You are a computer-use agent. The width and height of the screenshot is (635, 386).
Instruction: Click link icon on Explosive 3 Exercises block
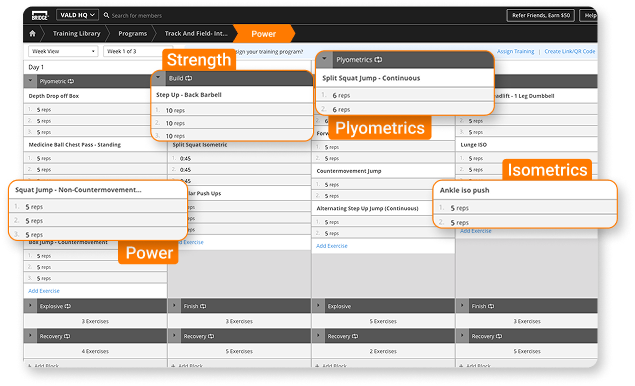[x=68, y=306]
